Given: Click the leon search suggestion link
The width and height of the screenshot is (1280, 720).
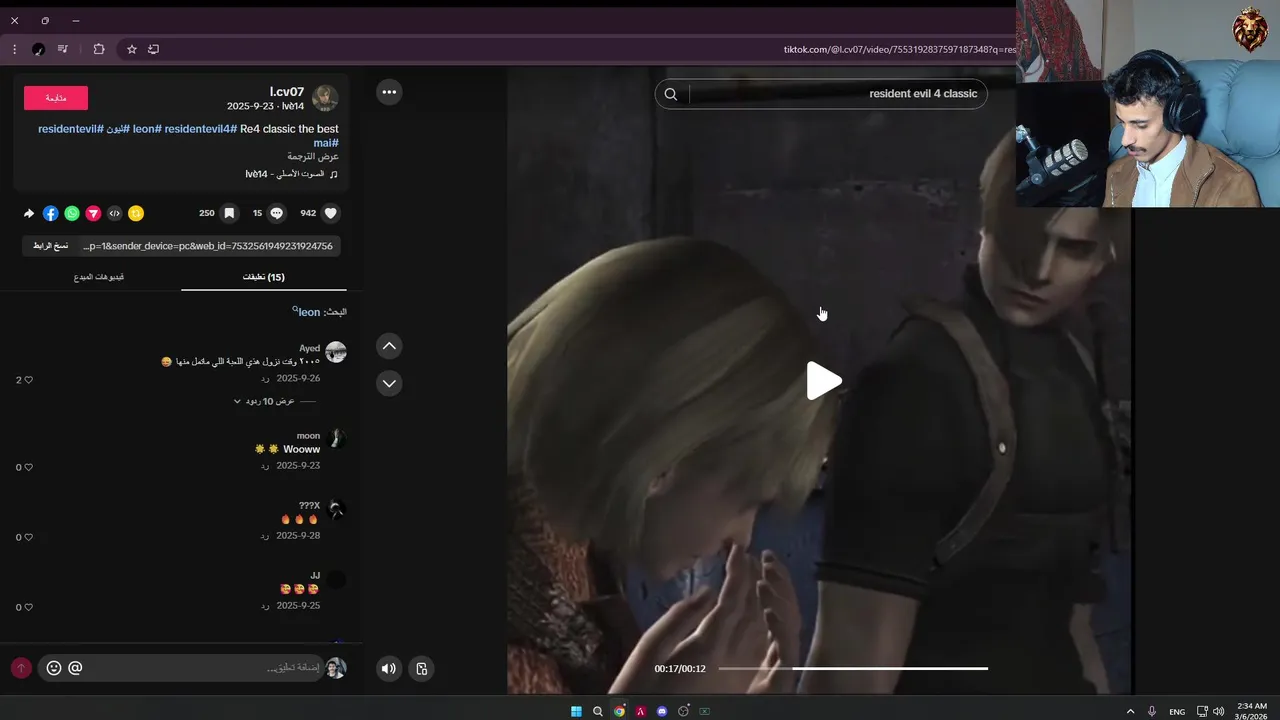Looking at the screenshot, I should [308, 312].
